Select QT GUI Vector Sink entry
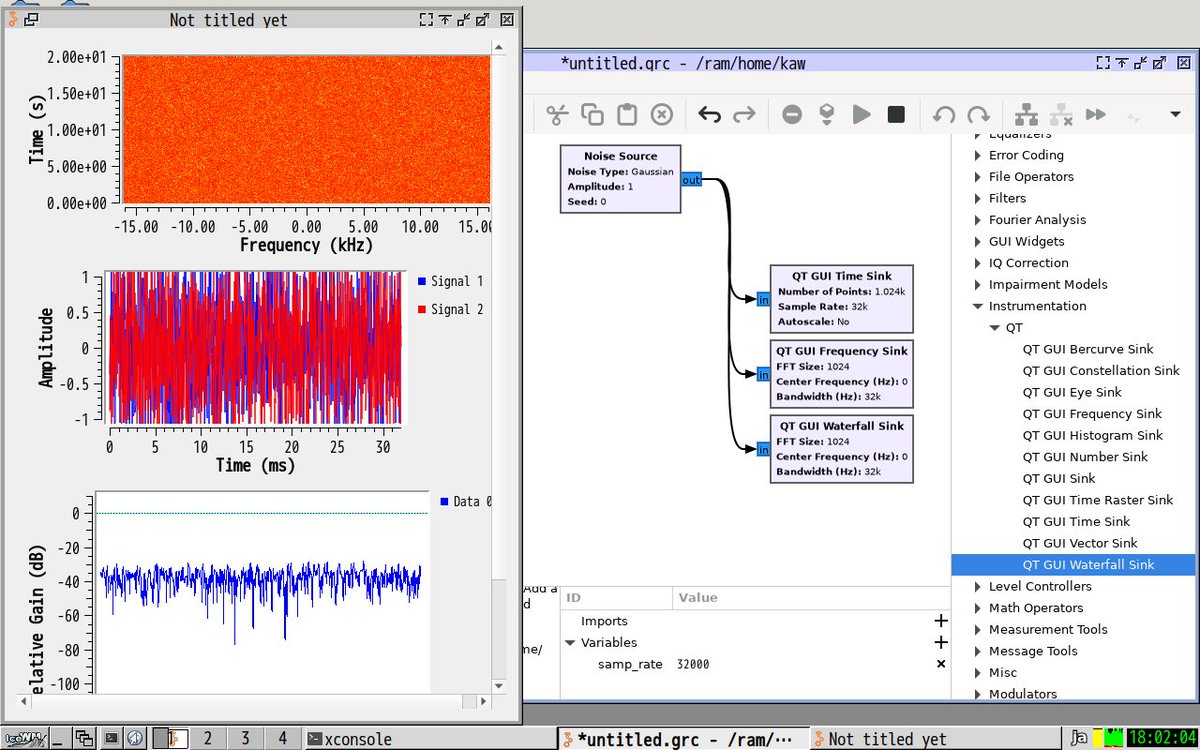Screen dimensions: 1200x750 coord(1080,543)
